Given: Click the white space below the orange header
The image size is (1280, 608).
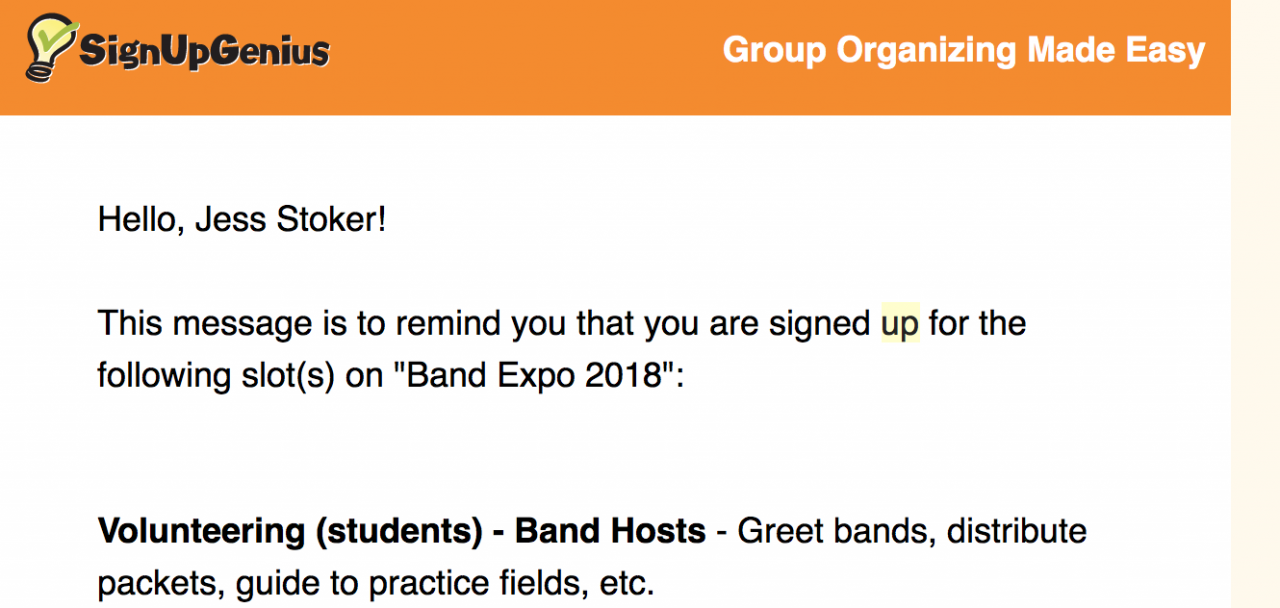Looking at the screenshot, I should tap(640, 160).
